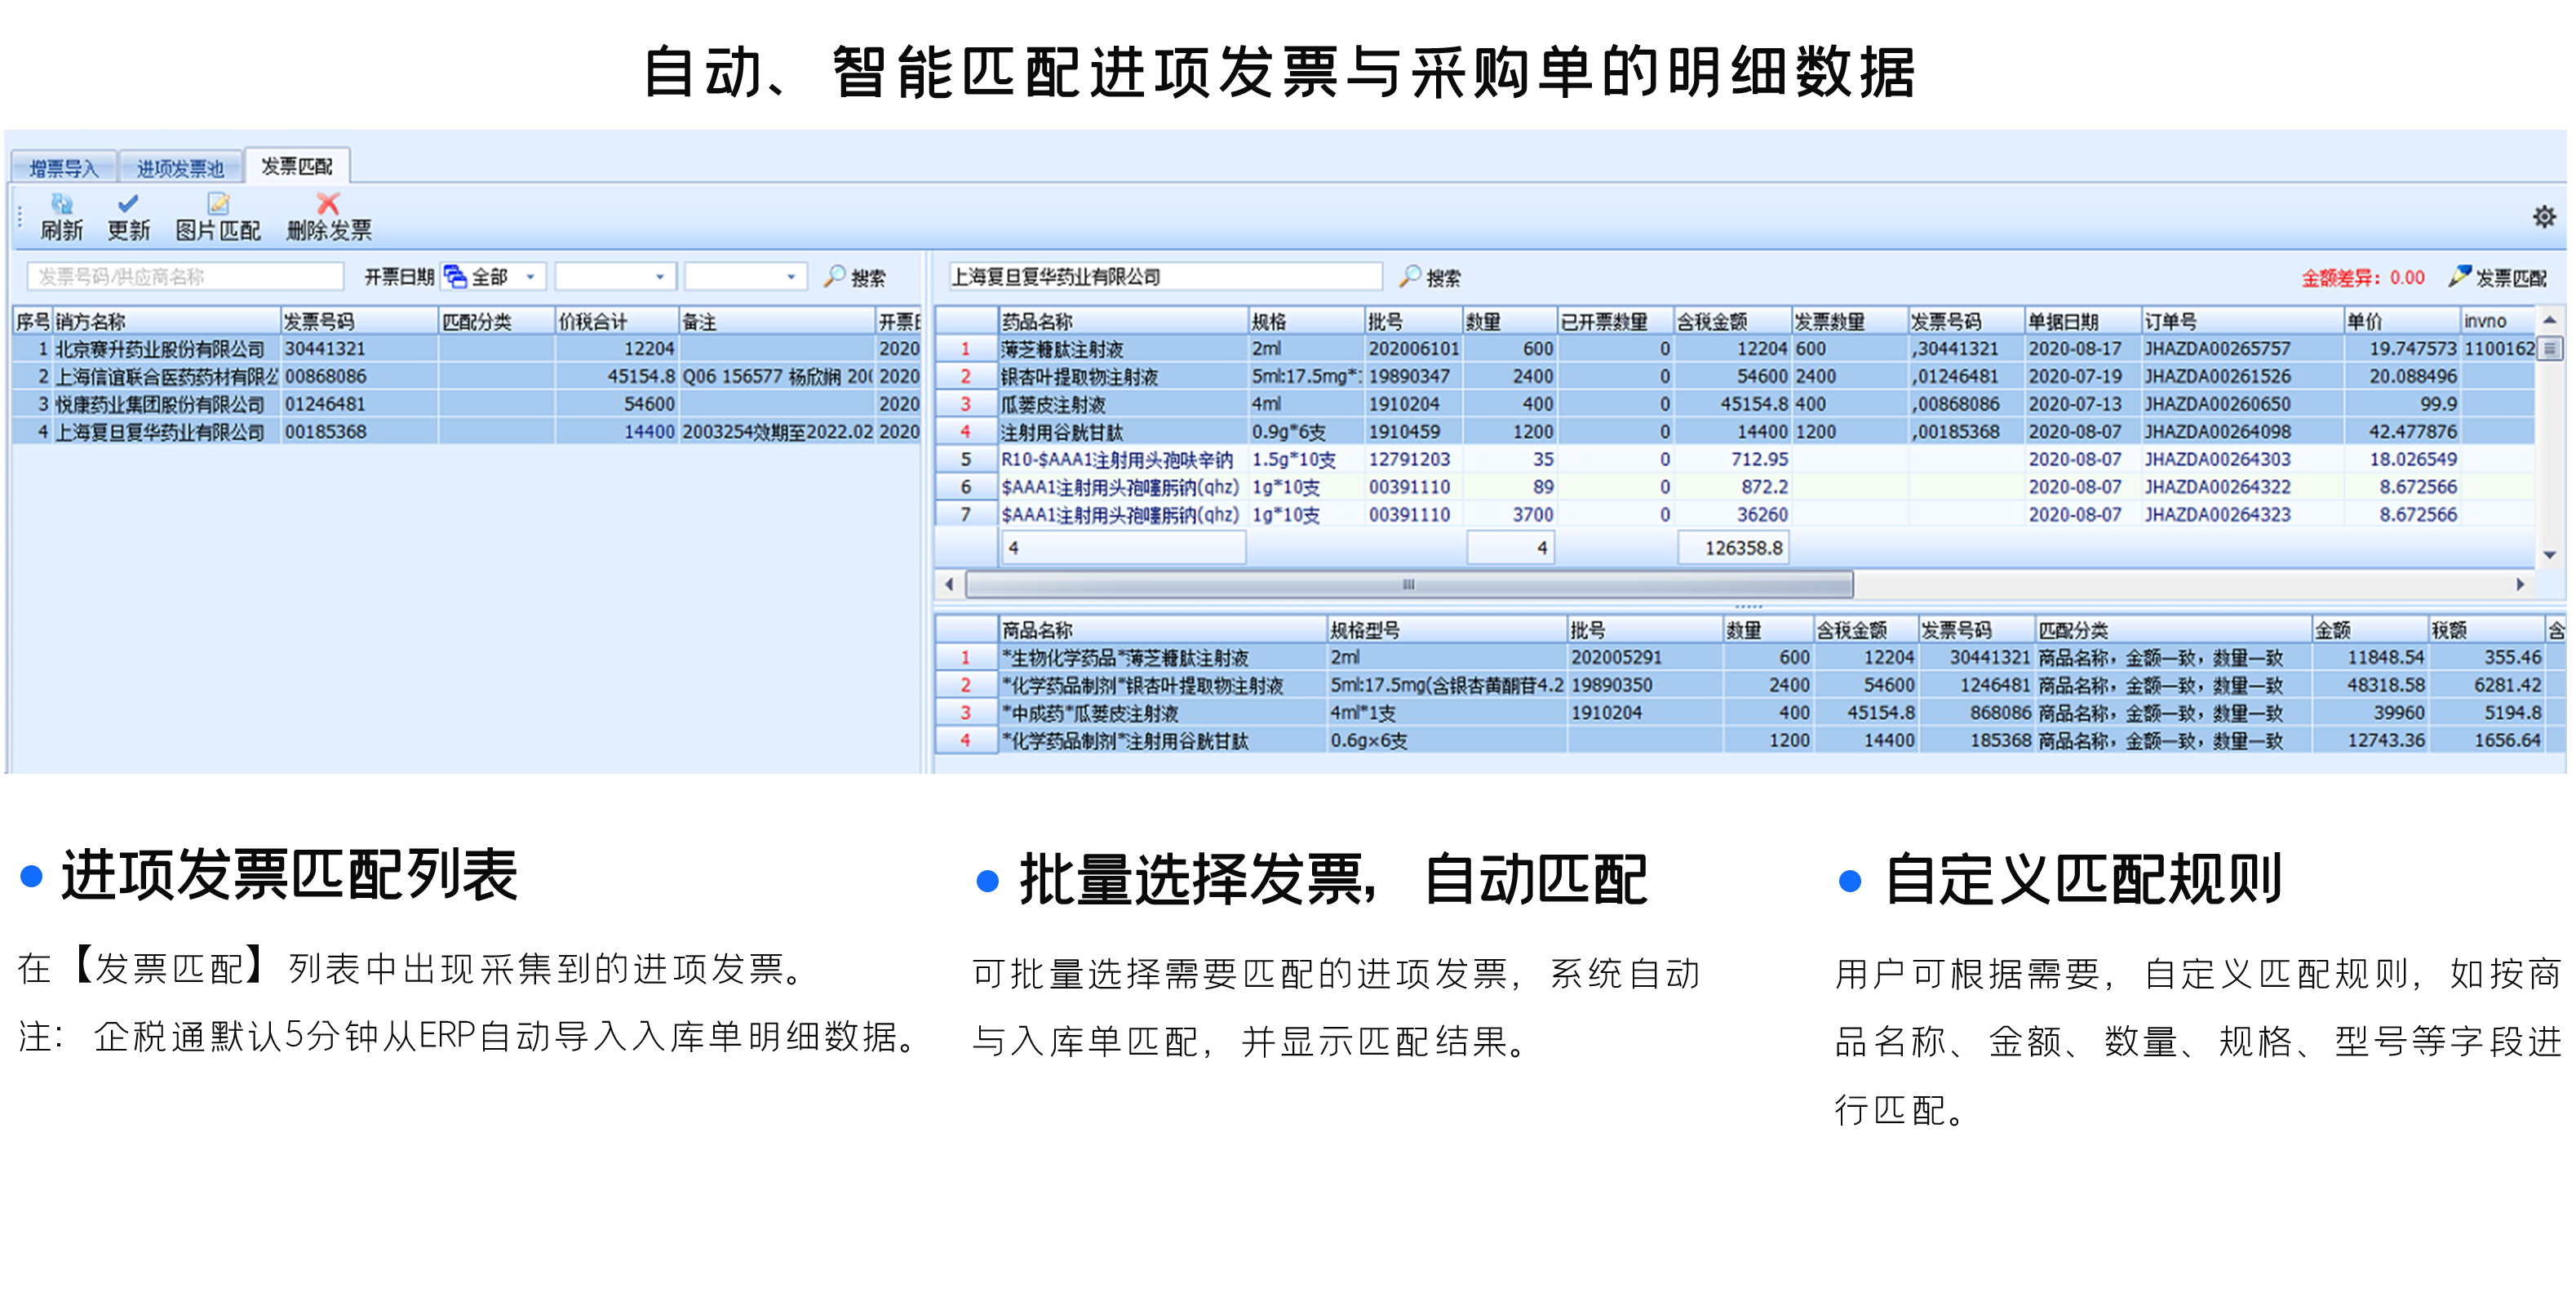The height and width of the screenshot is (1315, 2576).
Task: Click the 刷新 refresh icon
Action: tap(62, 204)
